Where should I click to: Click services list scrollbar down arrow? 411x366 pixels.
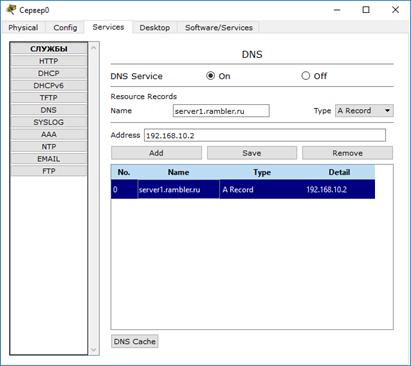pos(94,349)
